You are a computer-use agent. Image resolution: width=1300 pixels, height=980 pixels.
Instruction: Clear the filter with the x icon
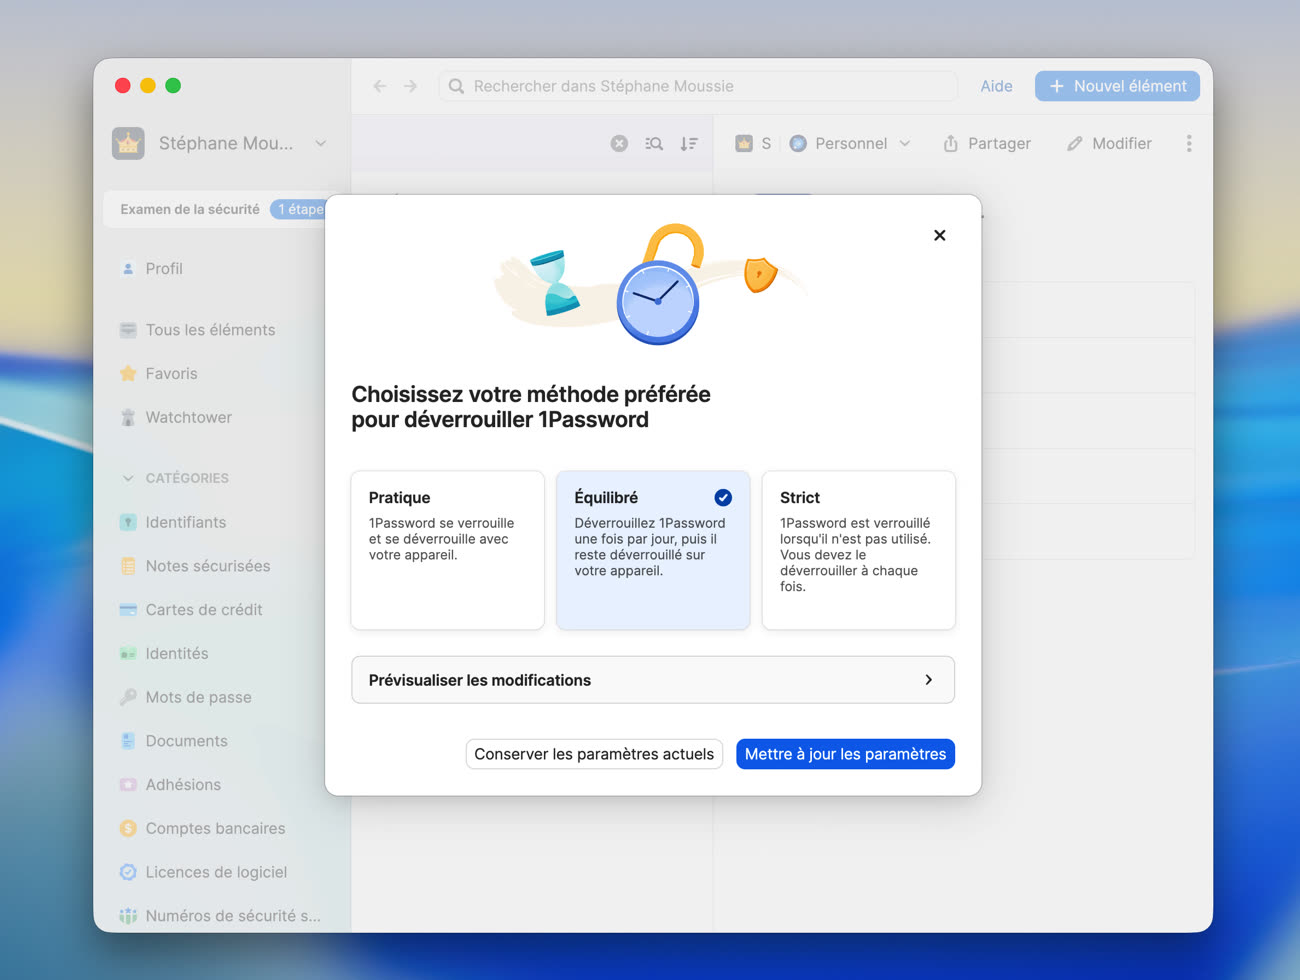pyautogui.click(x=620, y=143)
